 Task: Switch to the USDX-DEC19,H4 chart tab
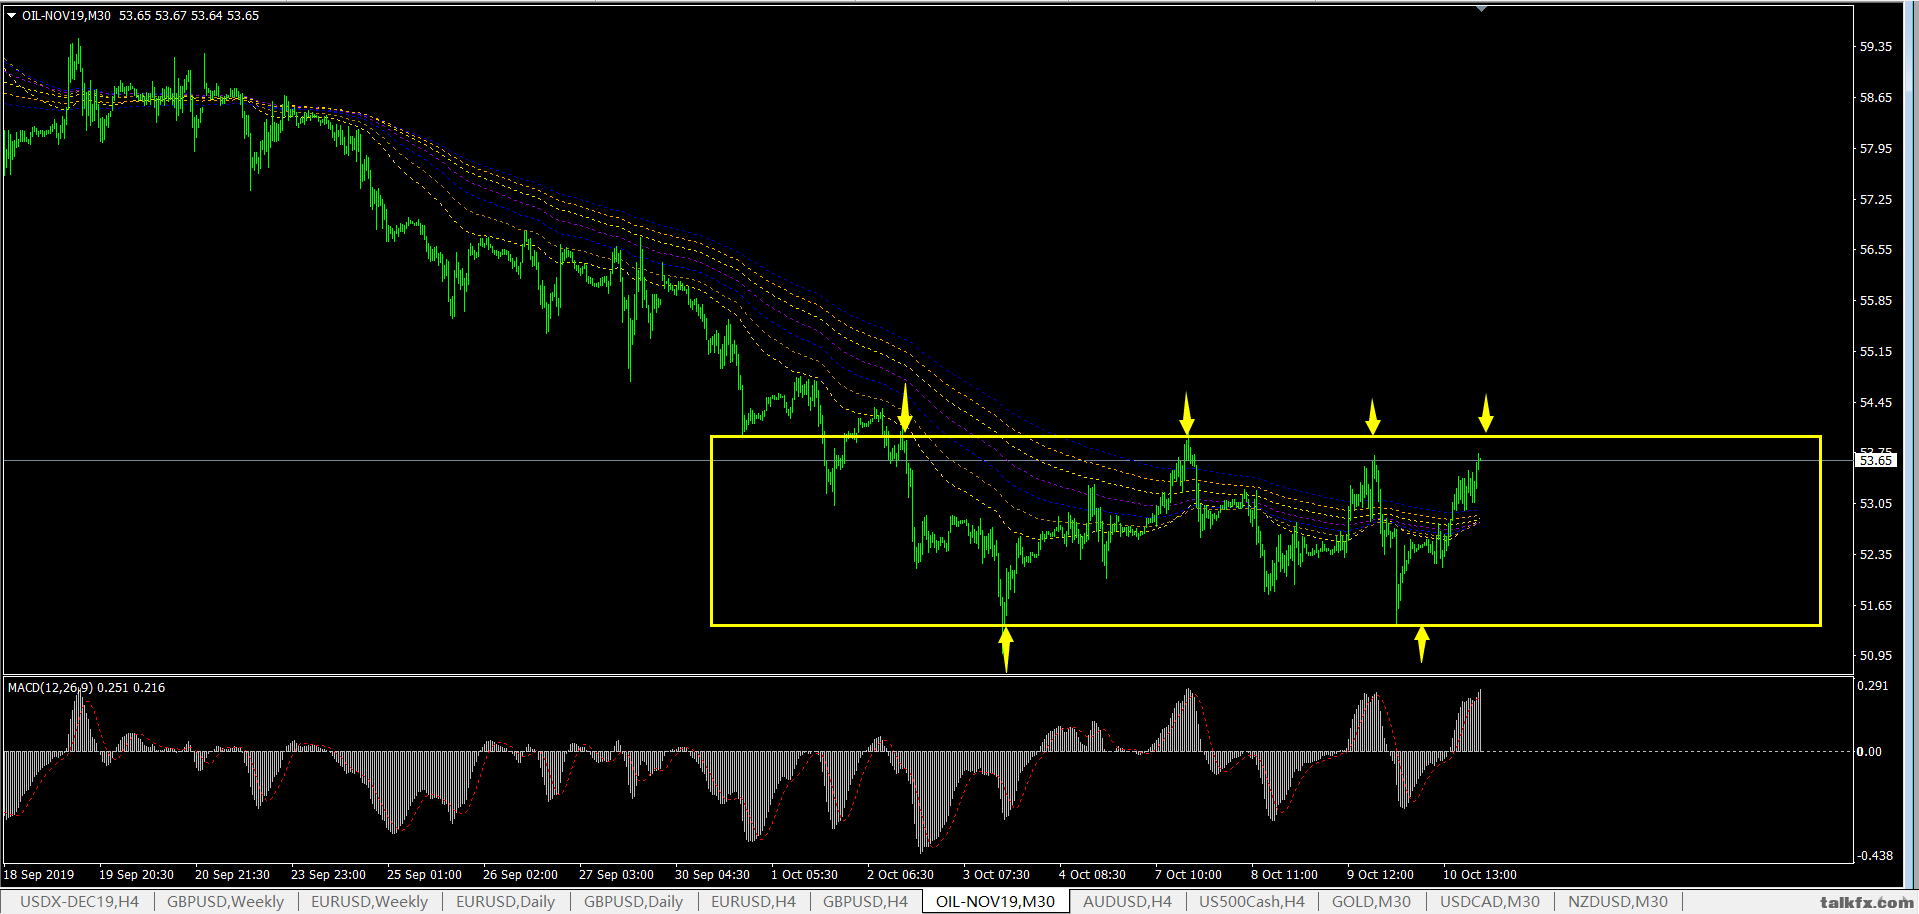tap(79, 901)
